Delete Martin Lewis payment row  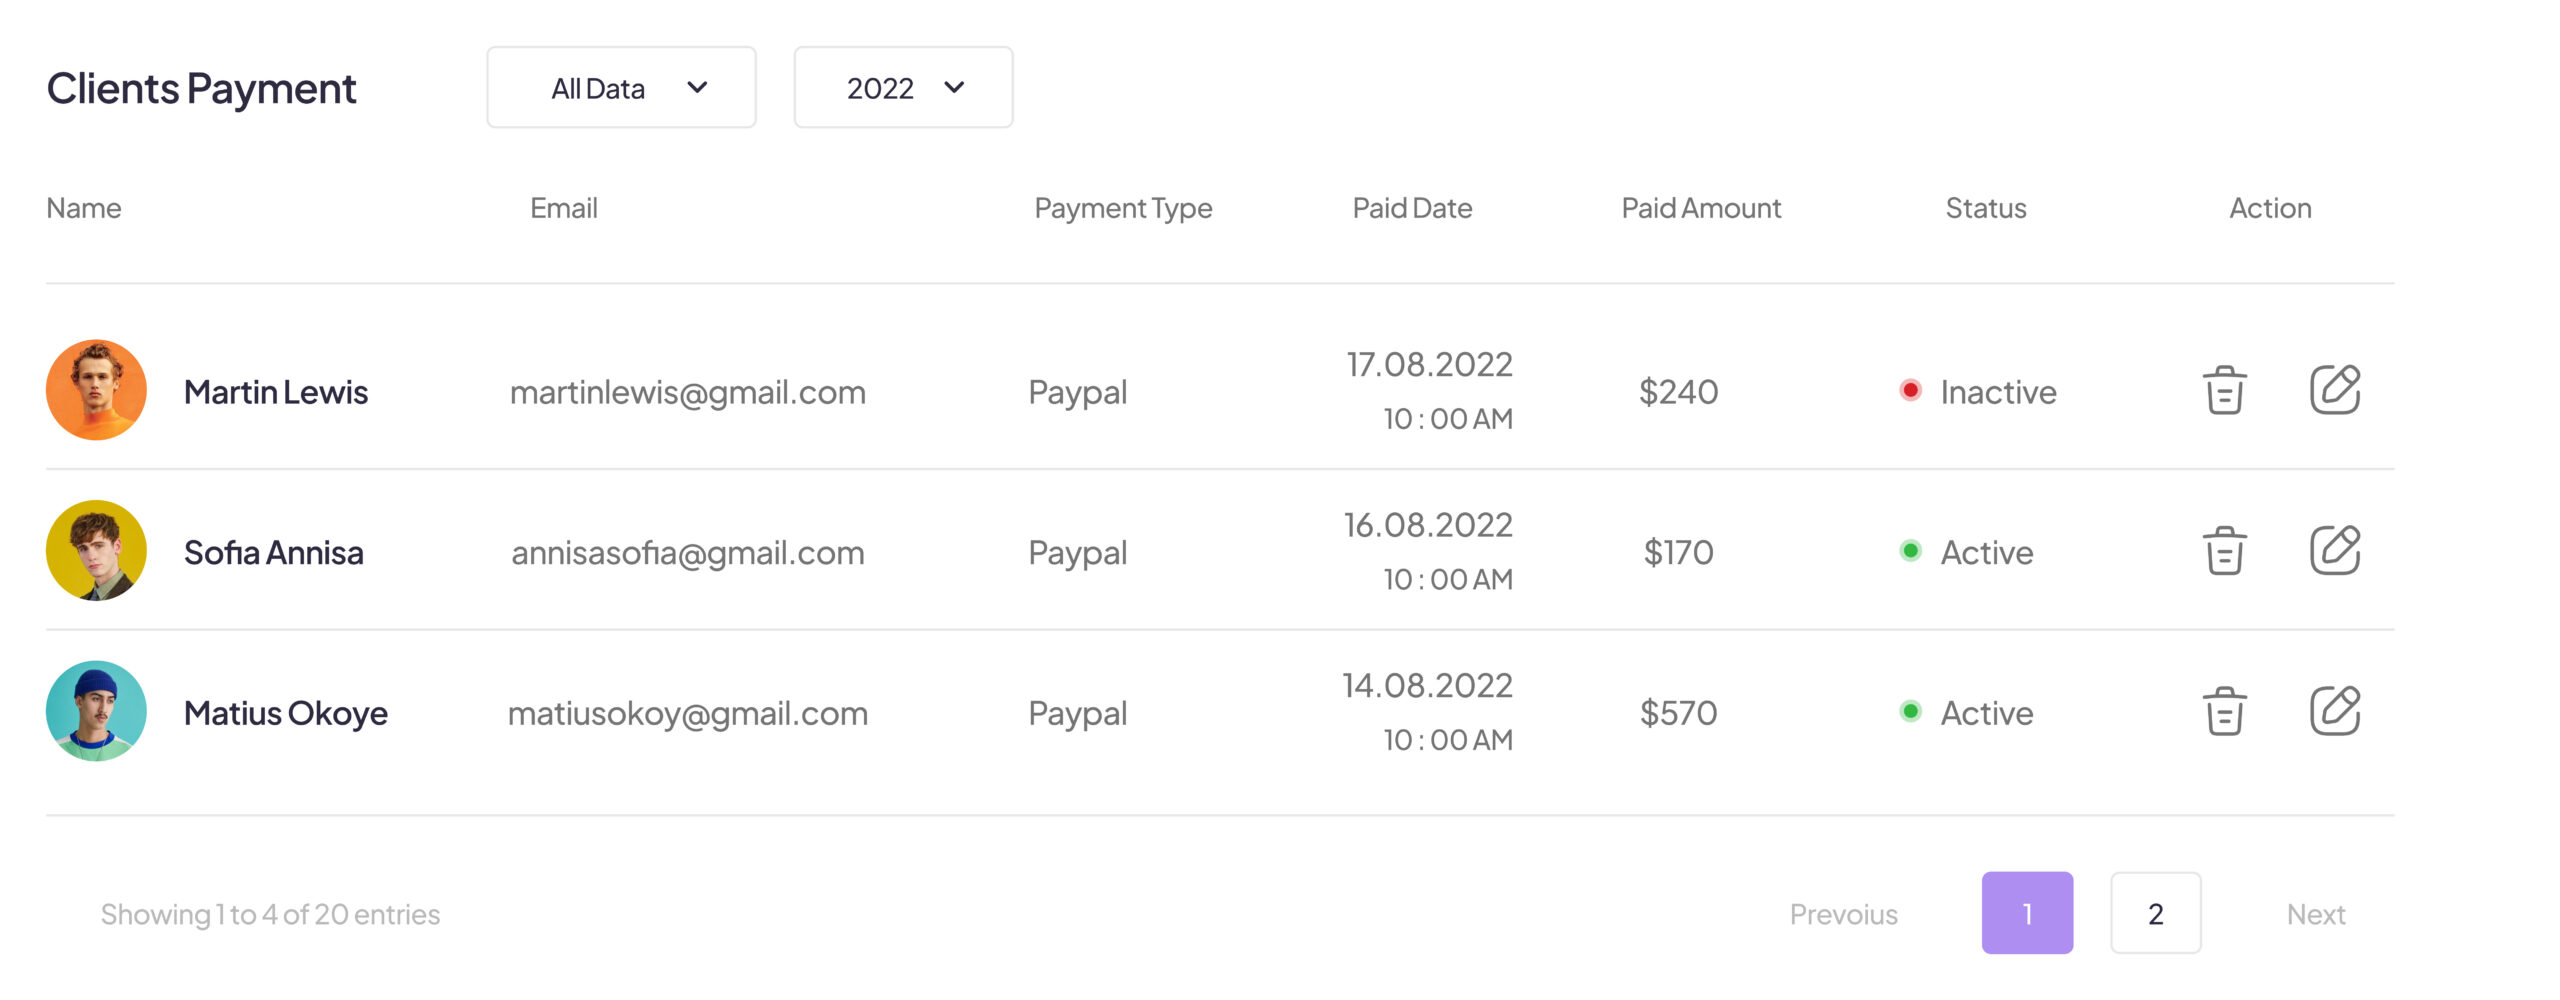tap(2224, 390)
